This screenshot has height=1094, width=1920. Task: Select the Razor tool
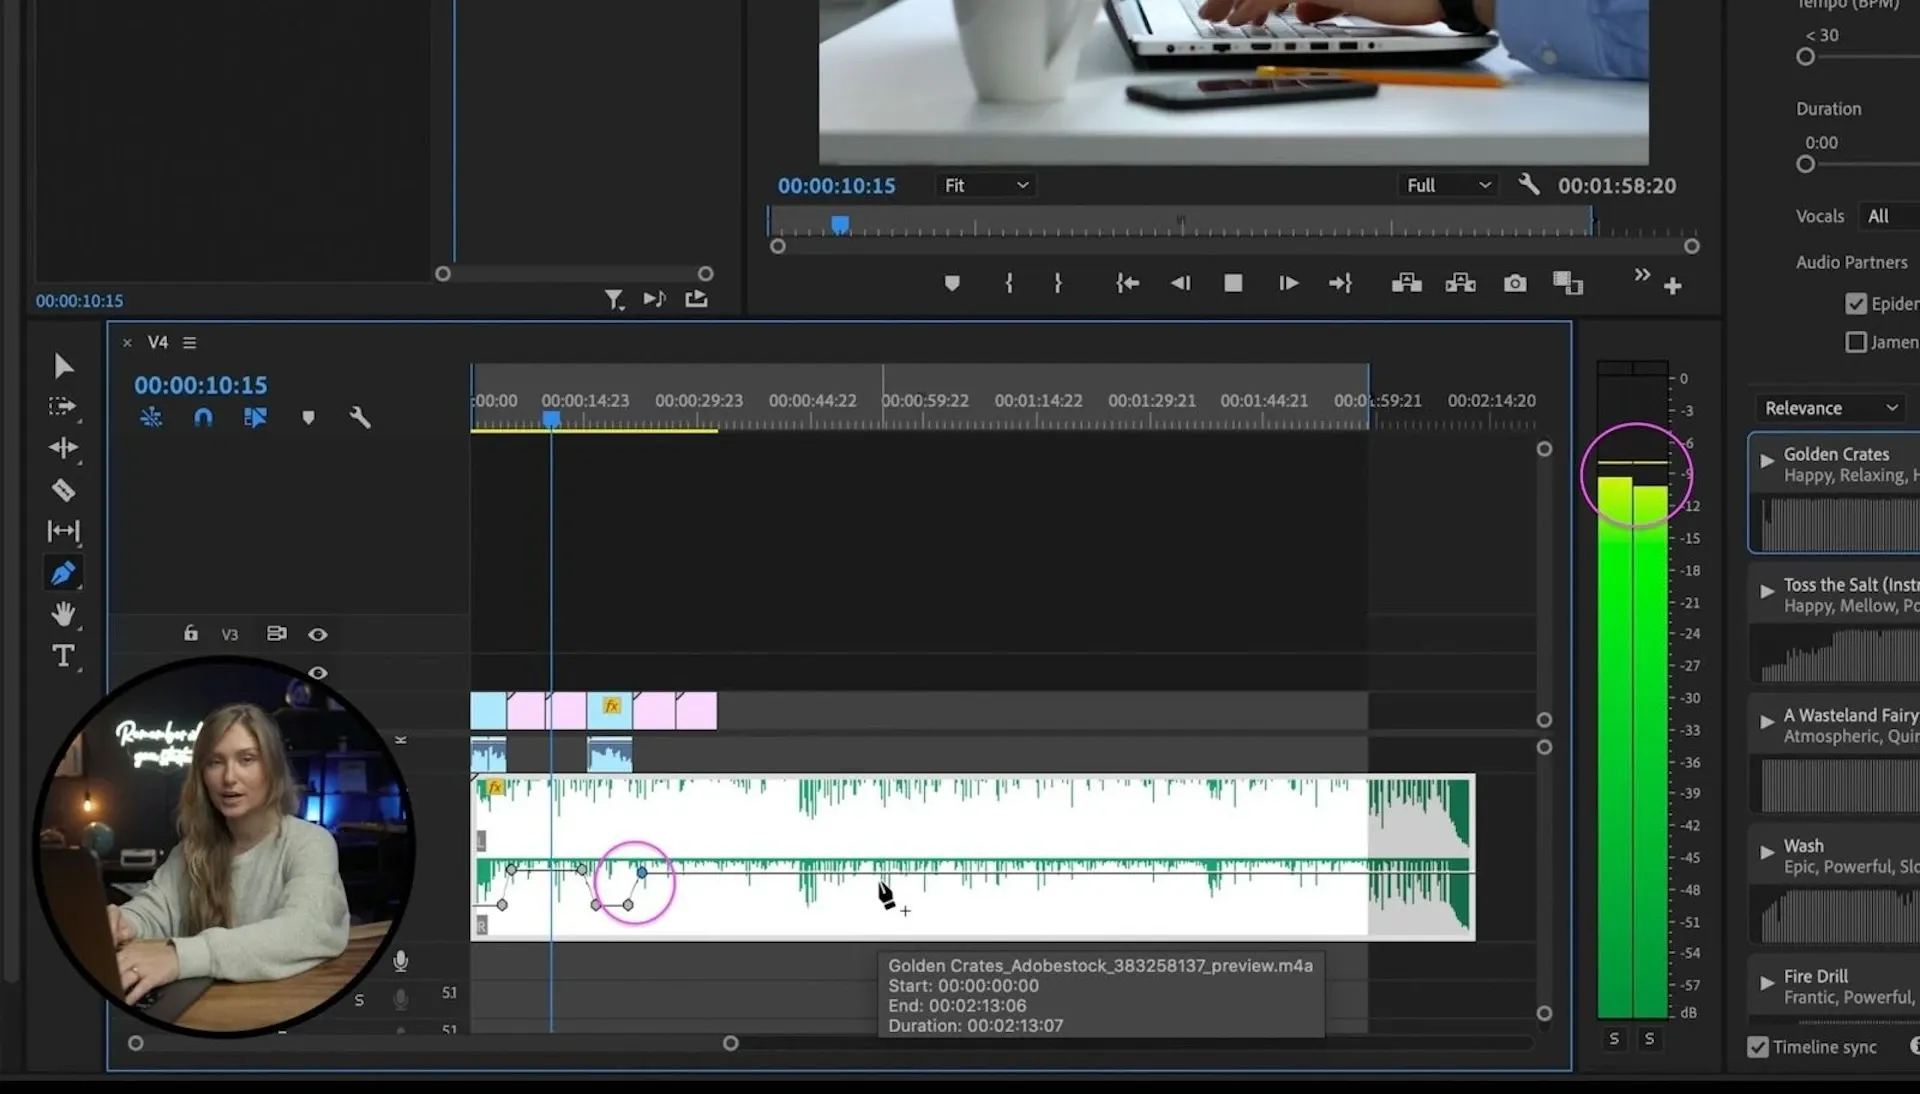pos(63,490)
